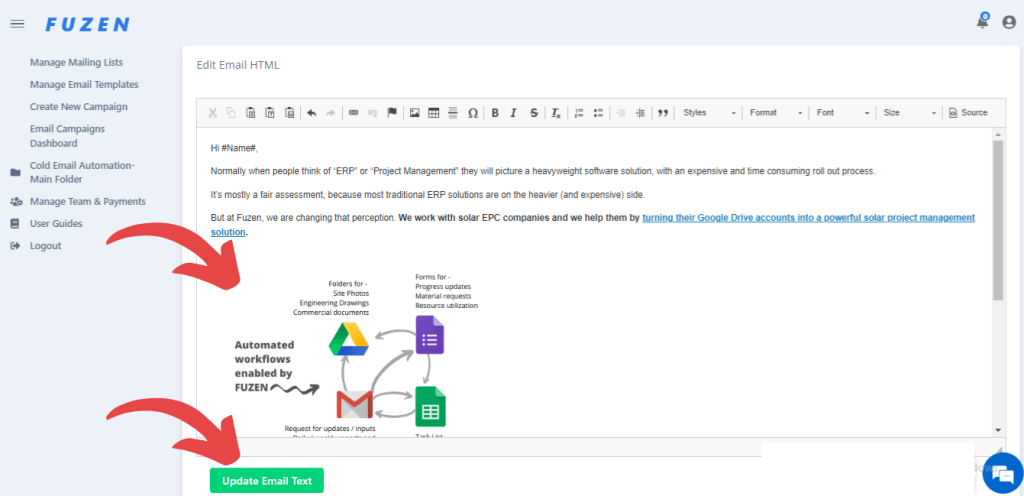This screenshot has width=1024, height=496.
Task: Click the increase indent icon
Action: pos(640,113)
